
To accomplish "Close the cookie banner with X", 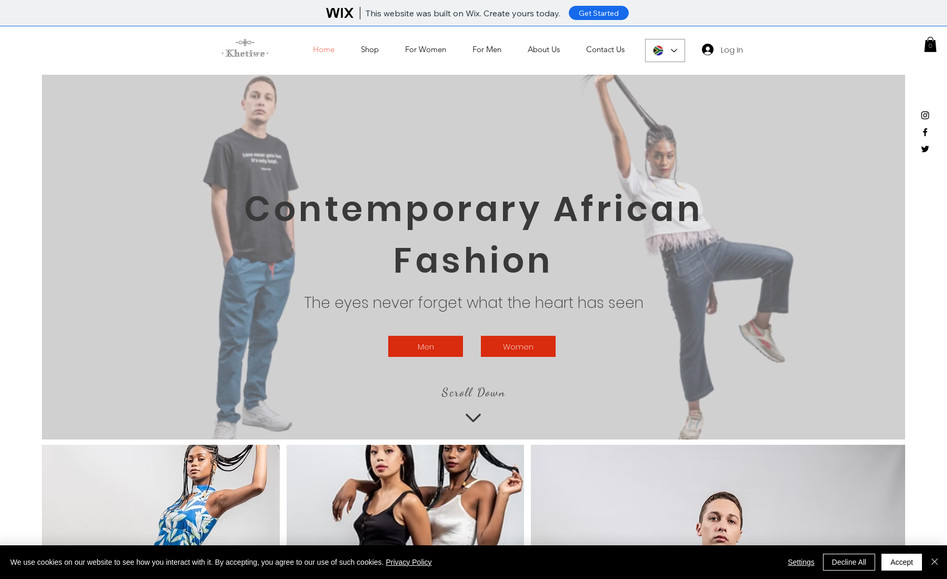I will tap(934, 561).
